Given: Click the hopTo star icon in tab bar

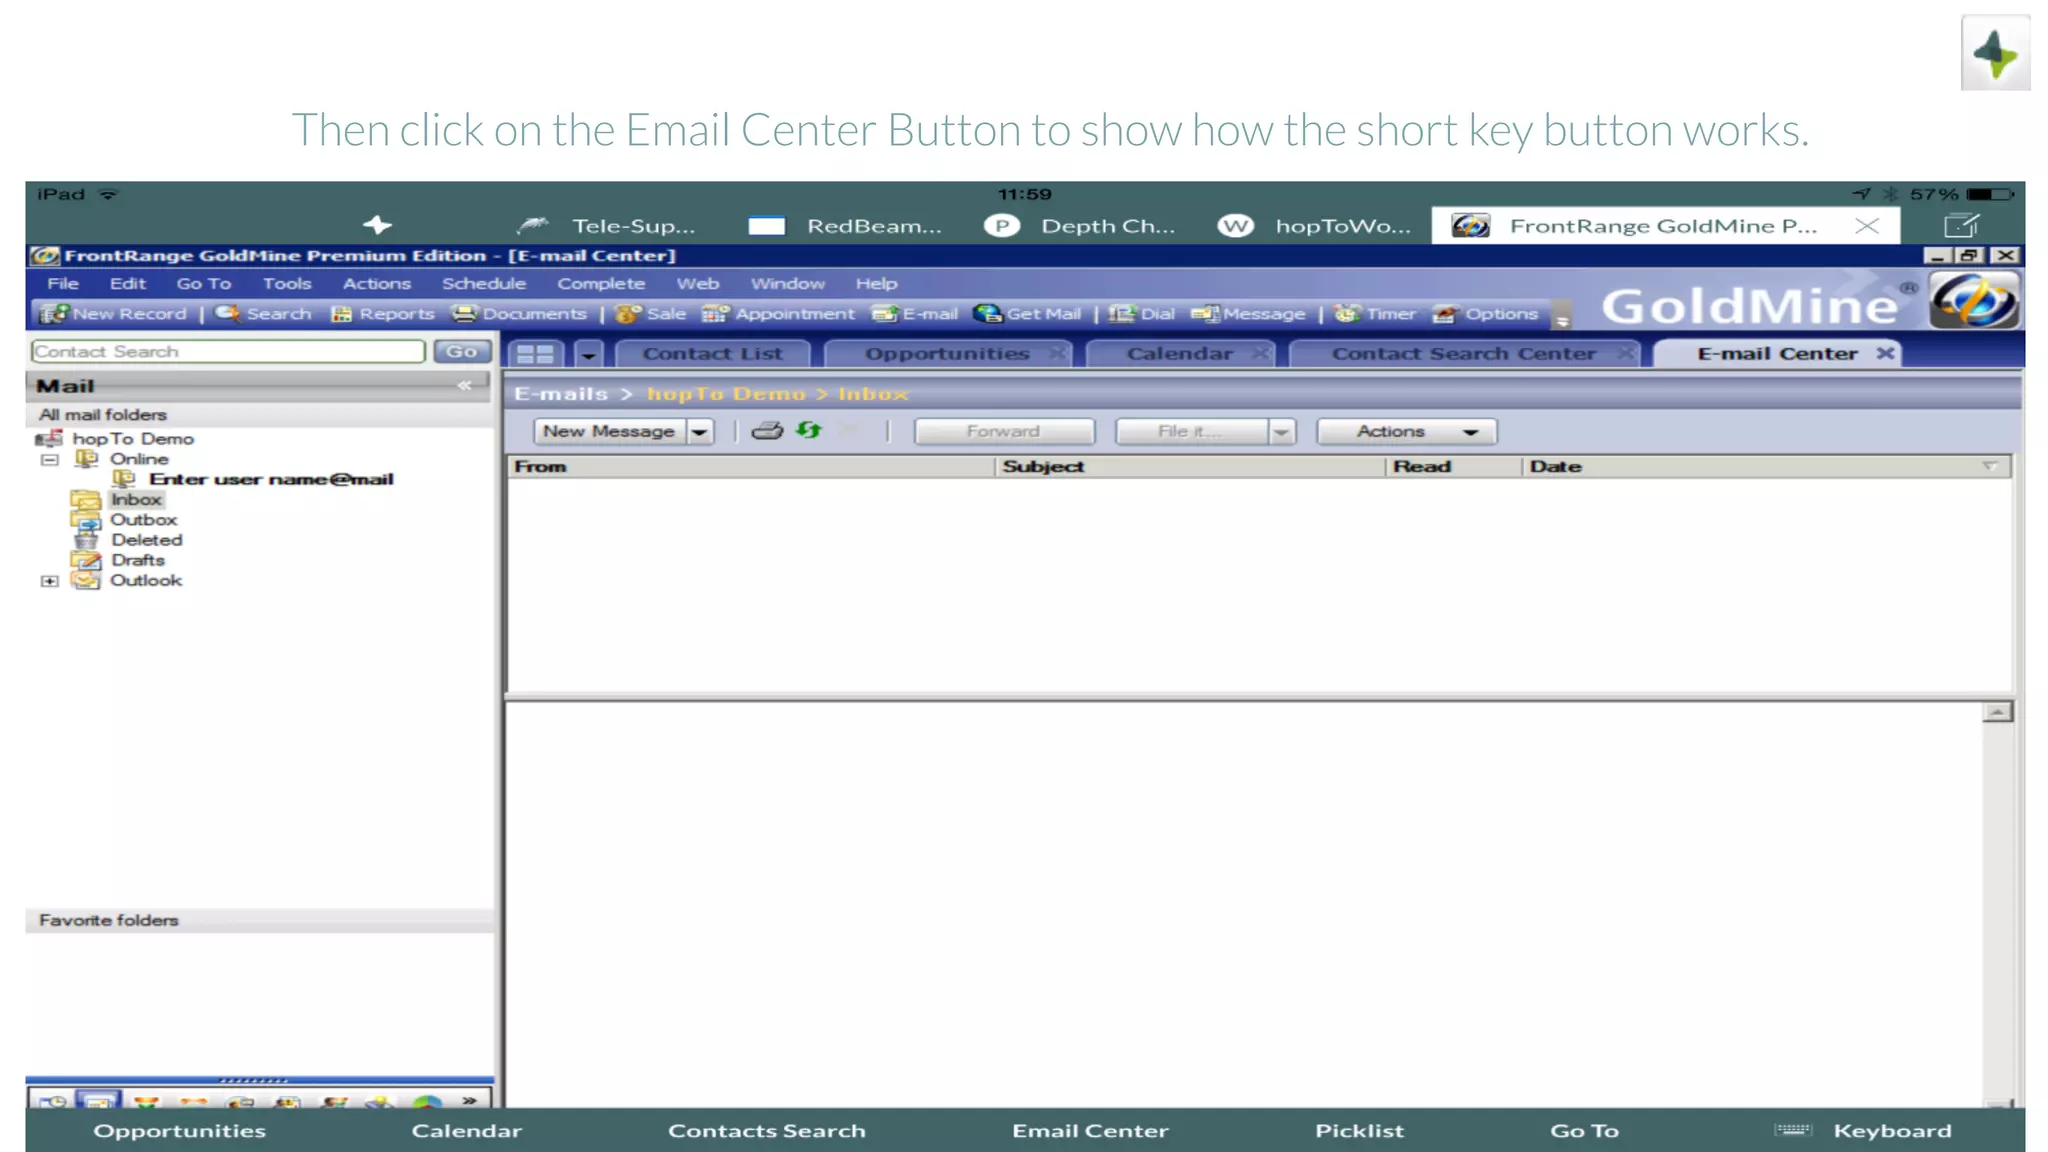Looking at the screenshot, I should click(x=377, y=225).
